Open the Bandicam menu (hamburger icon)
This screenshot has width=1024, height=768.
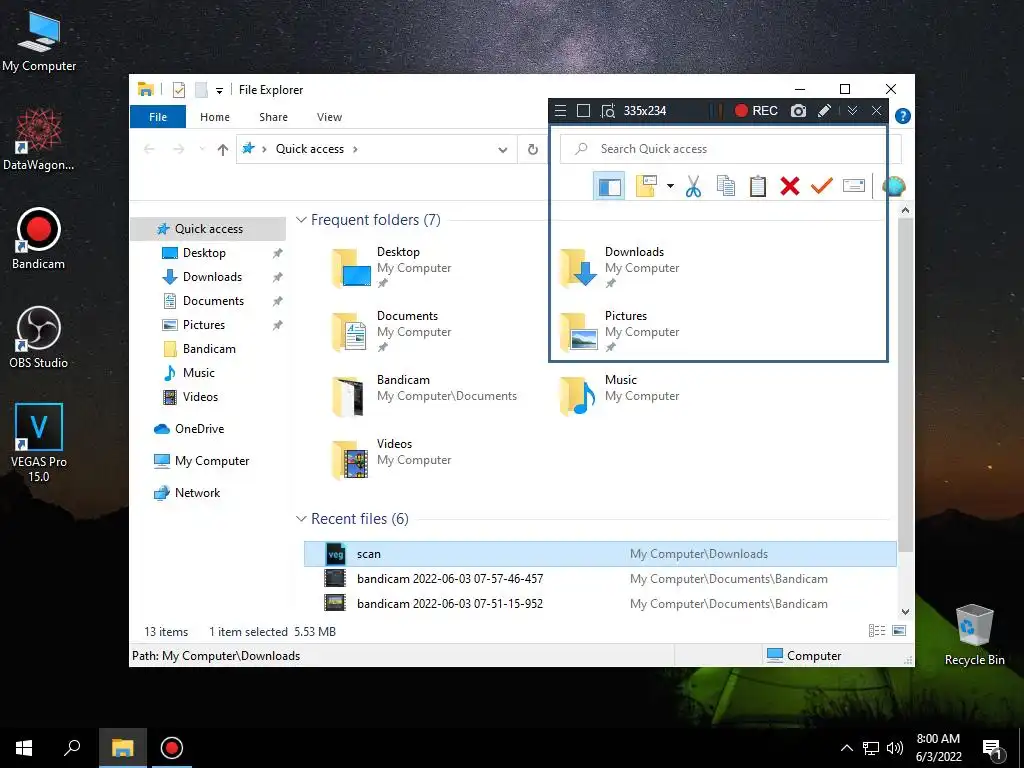pos(560,111)
